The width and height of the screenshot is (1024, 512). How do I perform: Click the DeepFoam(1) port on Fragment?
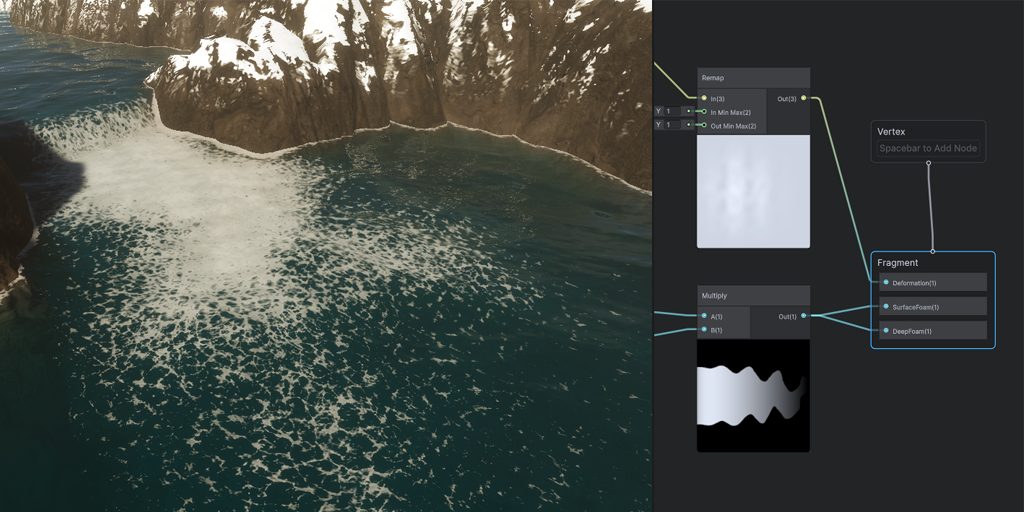pos(886,331)
